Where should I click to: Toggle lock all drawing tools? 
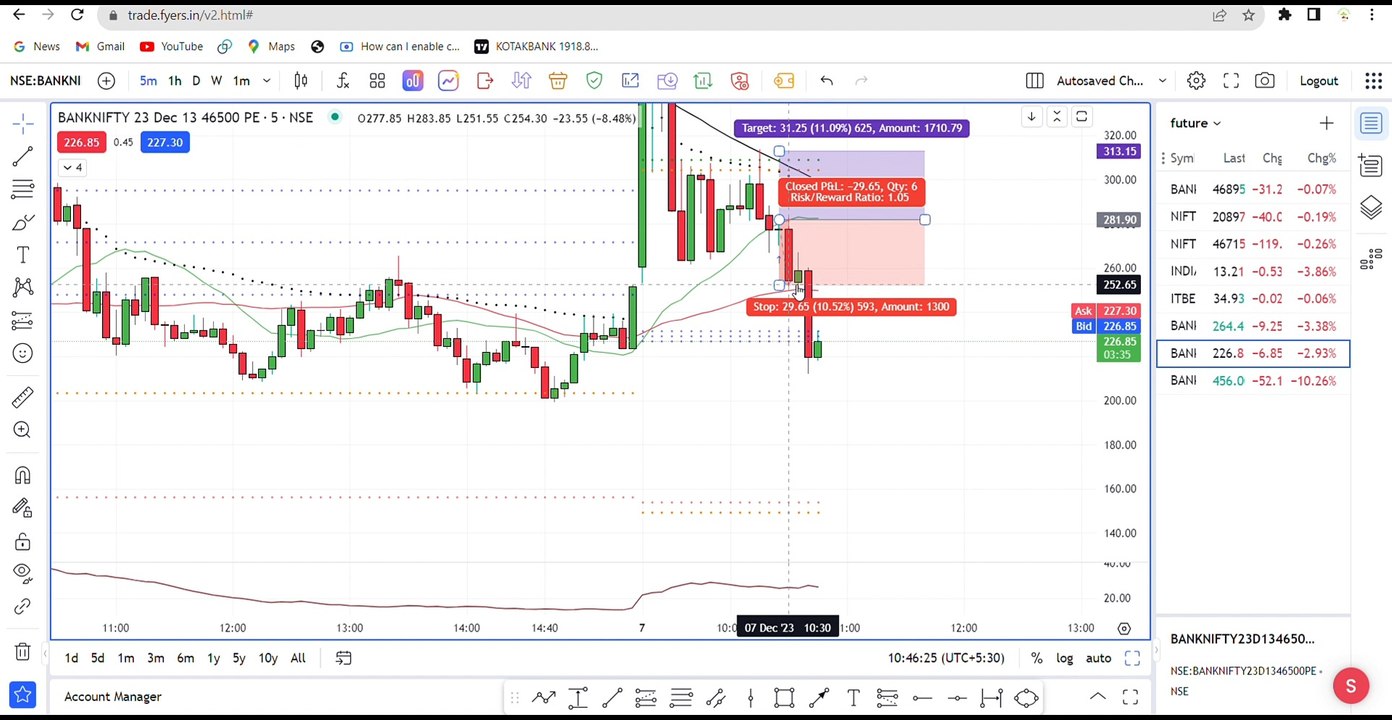point(22,542)
